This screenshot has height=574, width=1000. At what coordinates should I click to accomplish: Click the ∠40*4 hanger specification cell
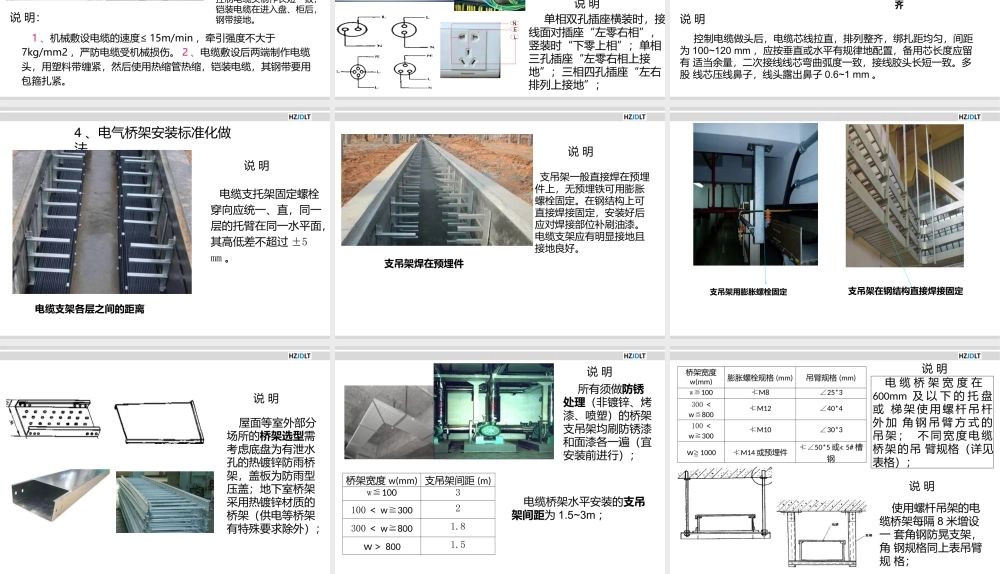point(830,409)
